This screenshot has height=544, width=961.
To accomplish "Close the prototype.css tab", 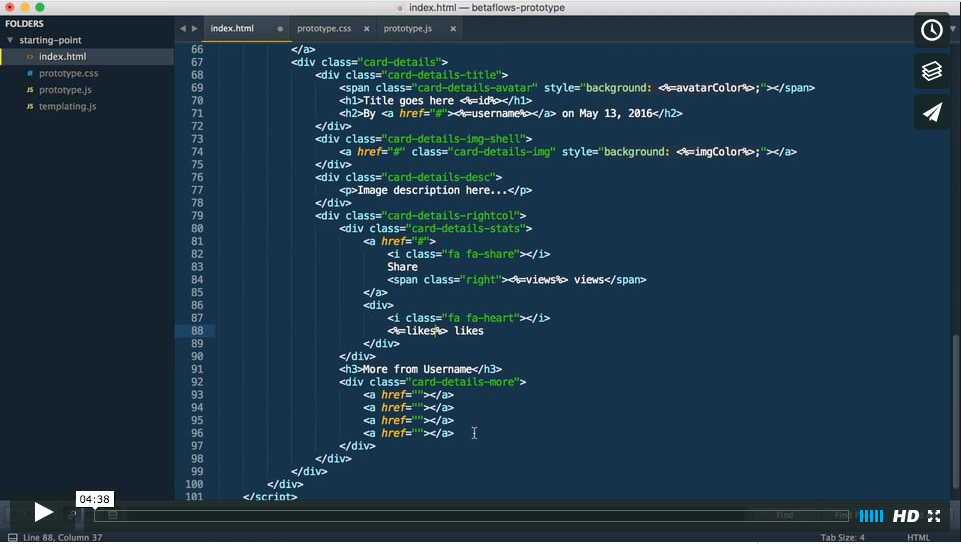I will [367, 29].
